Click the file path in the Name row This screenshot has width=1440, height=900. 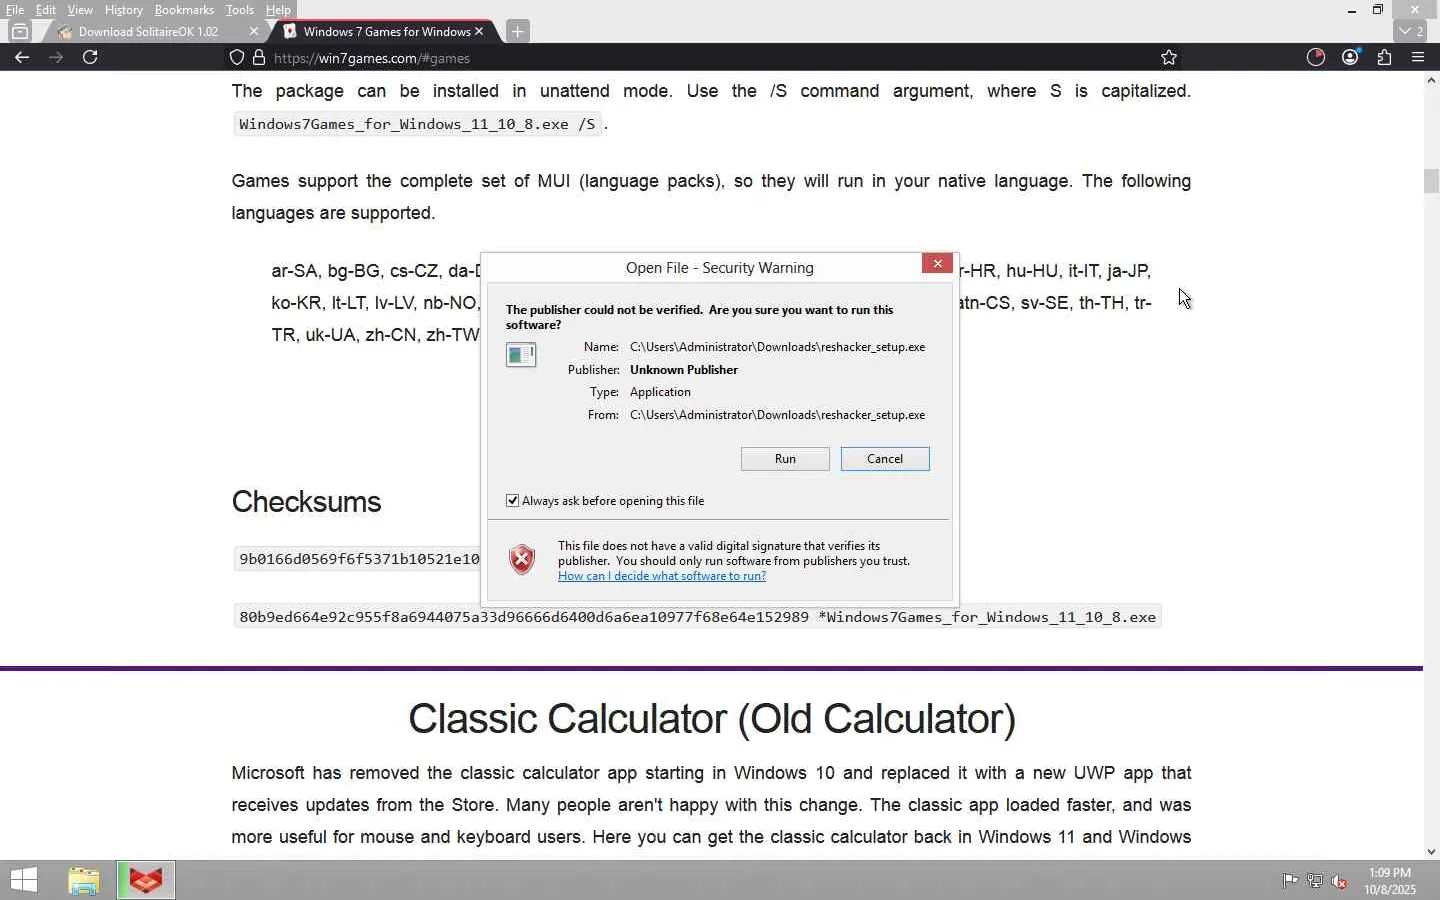[x=777, y=347]
